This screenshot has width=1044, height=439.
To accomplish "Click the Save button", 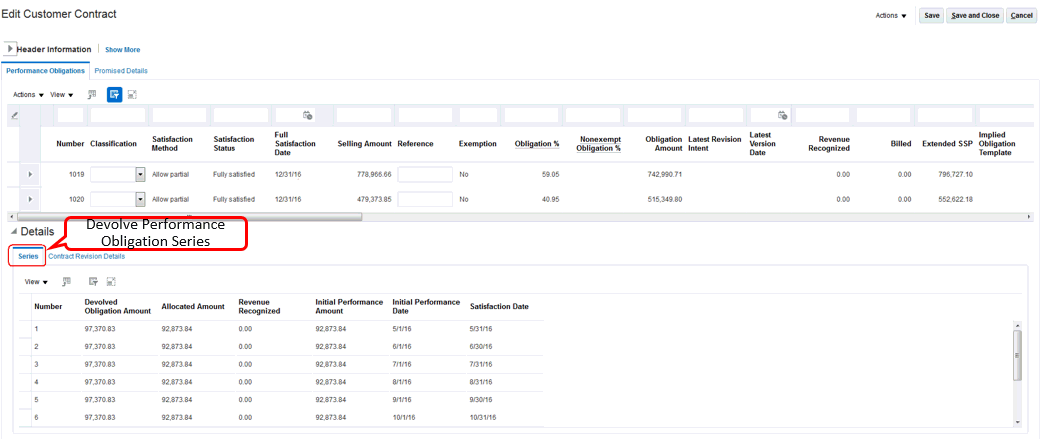I will (x=931, y=15).
